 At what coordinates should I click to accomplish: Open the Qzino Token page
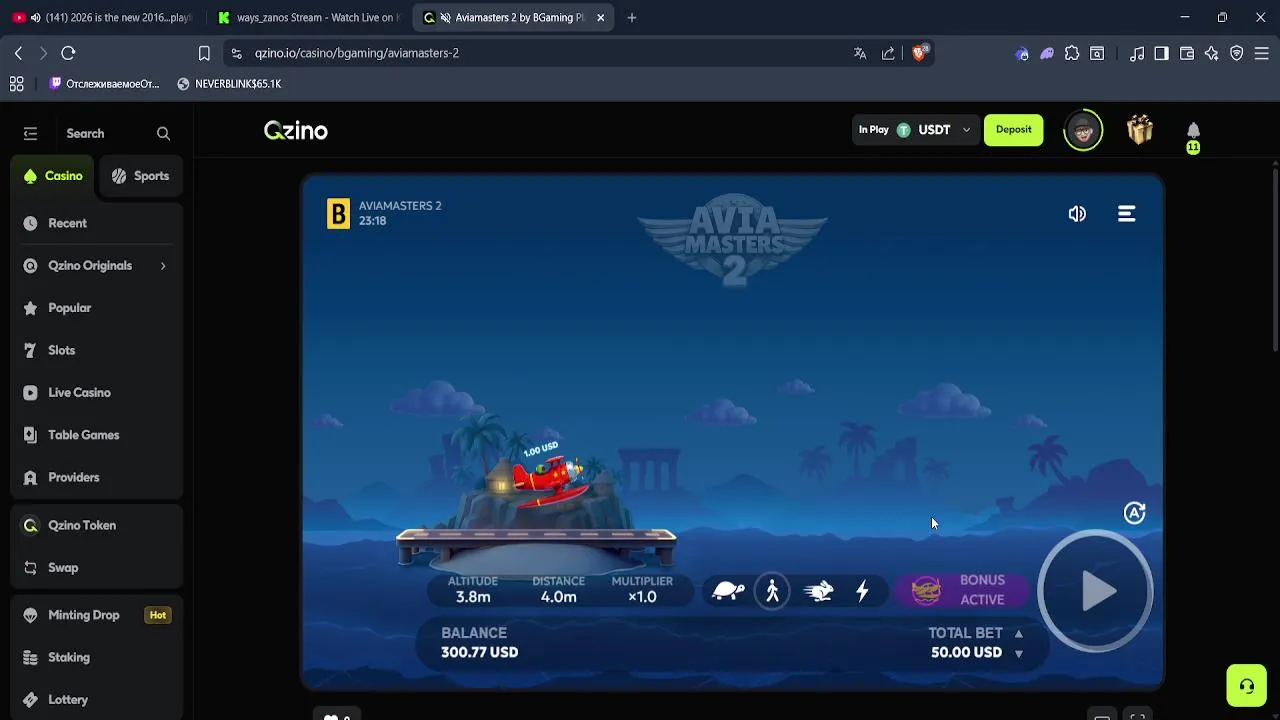[x=97, y=525]
